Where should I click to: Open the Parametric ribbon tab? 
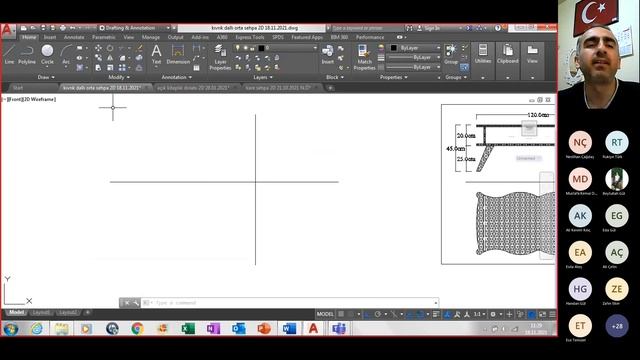(104, 37)
